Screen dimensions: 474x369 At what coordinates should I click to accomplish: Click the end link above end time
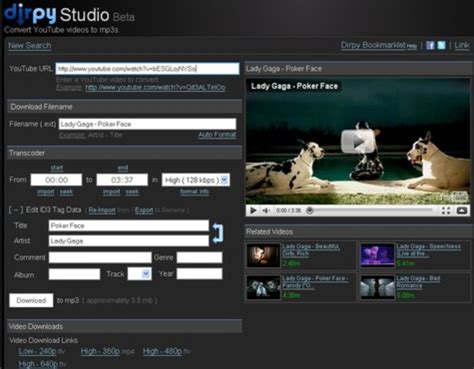click(123, 168)
